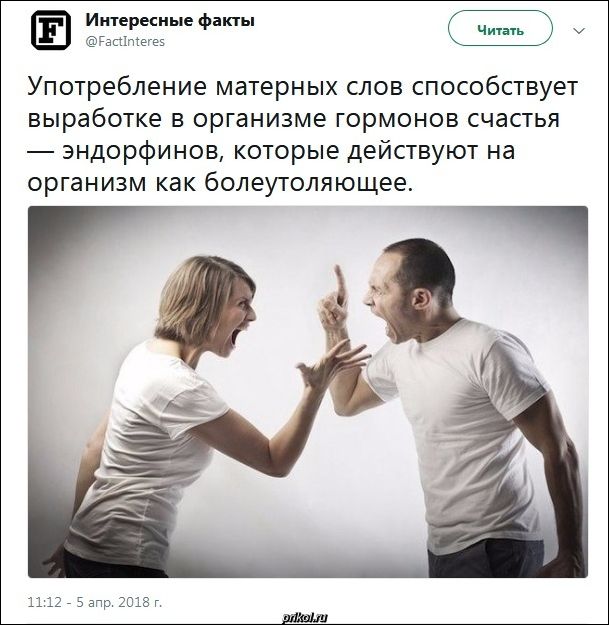Screen dimensions: 609x625
Task: Click the @FactInteres handle
Action: (125, 41)
